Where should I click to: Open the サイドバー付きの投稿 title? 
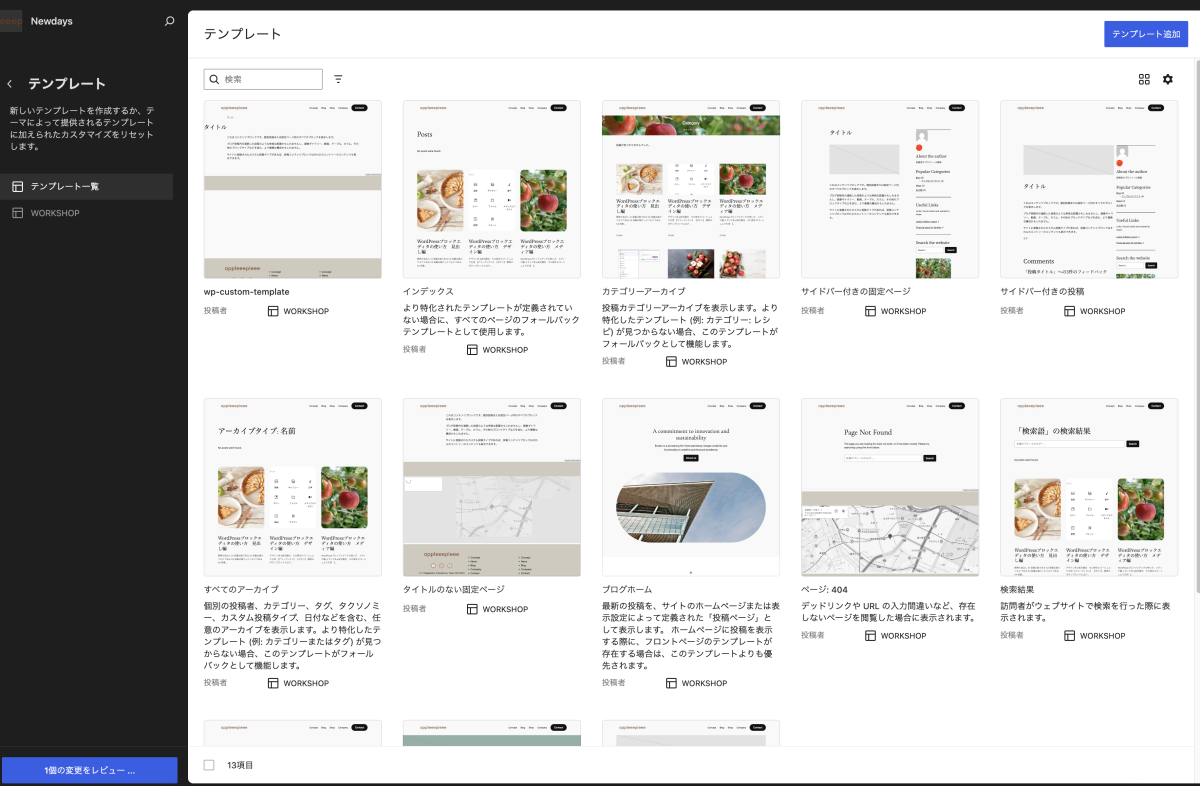[x=1042, y=292]
